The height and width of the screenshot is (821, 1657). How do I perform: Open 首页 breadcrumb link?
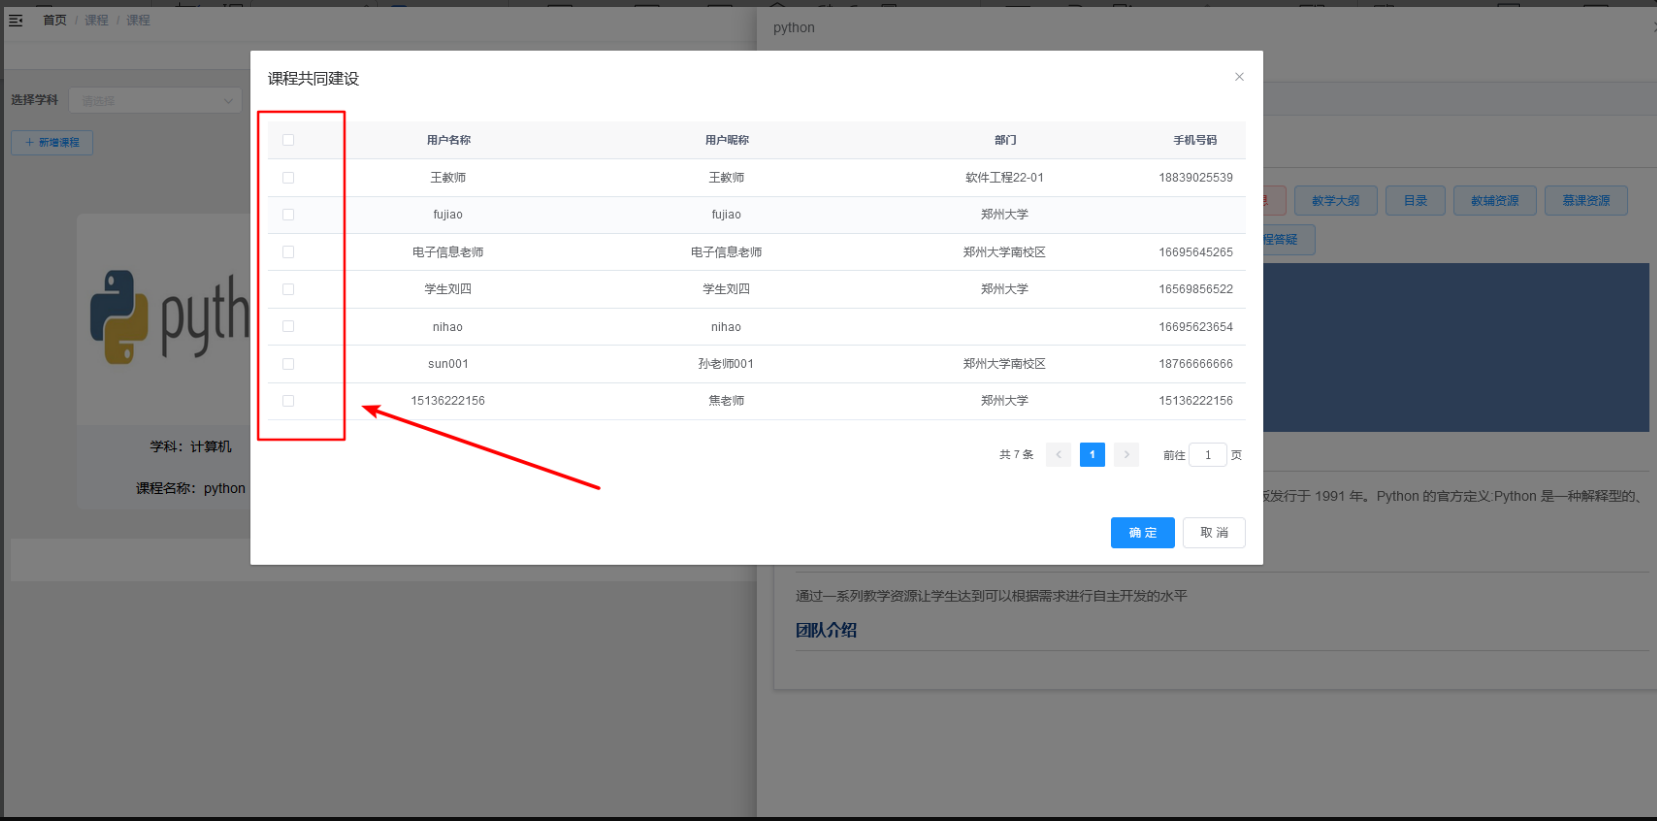(x=55, y=20)
